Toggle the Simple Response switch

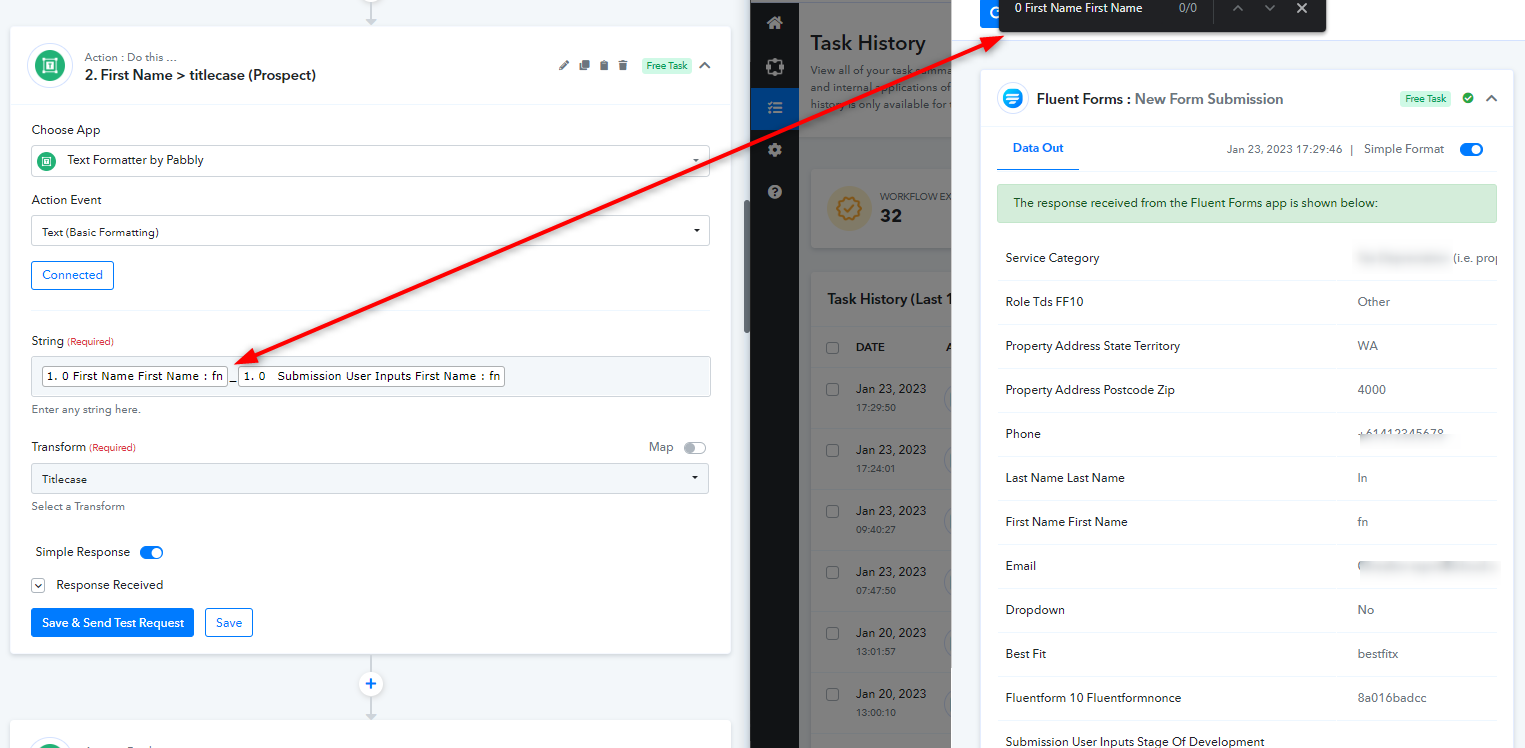coord(151,552)
